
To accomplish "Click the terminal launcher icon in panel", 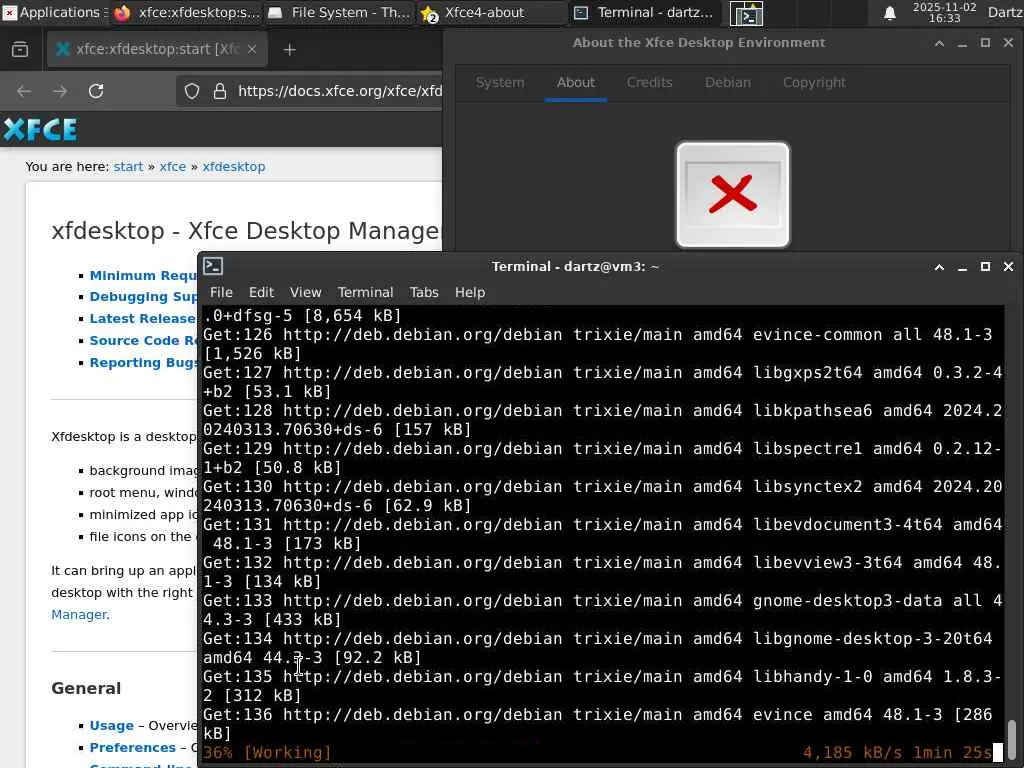I will [x=746, y=13].
